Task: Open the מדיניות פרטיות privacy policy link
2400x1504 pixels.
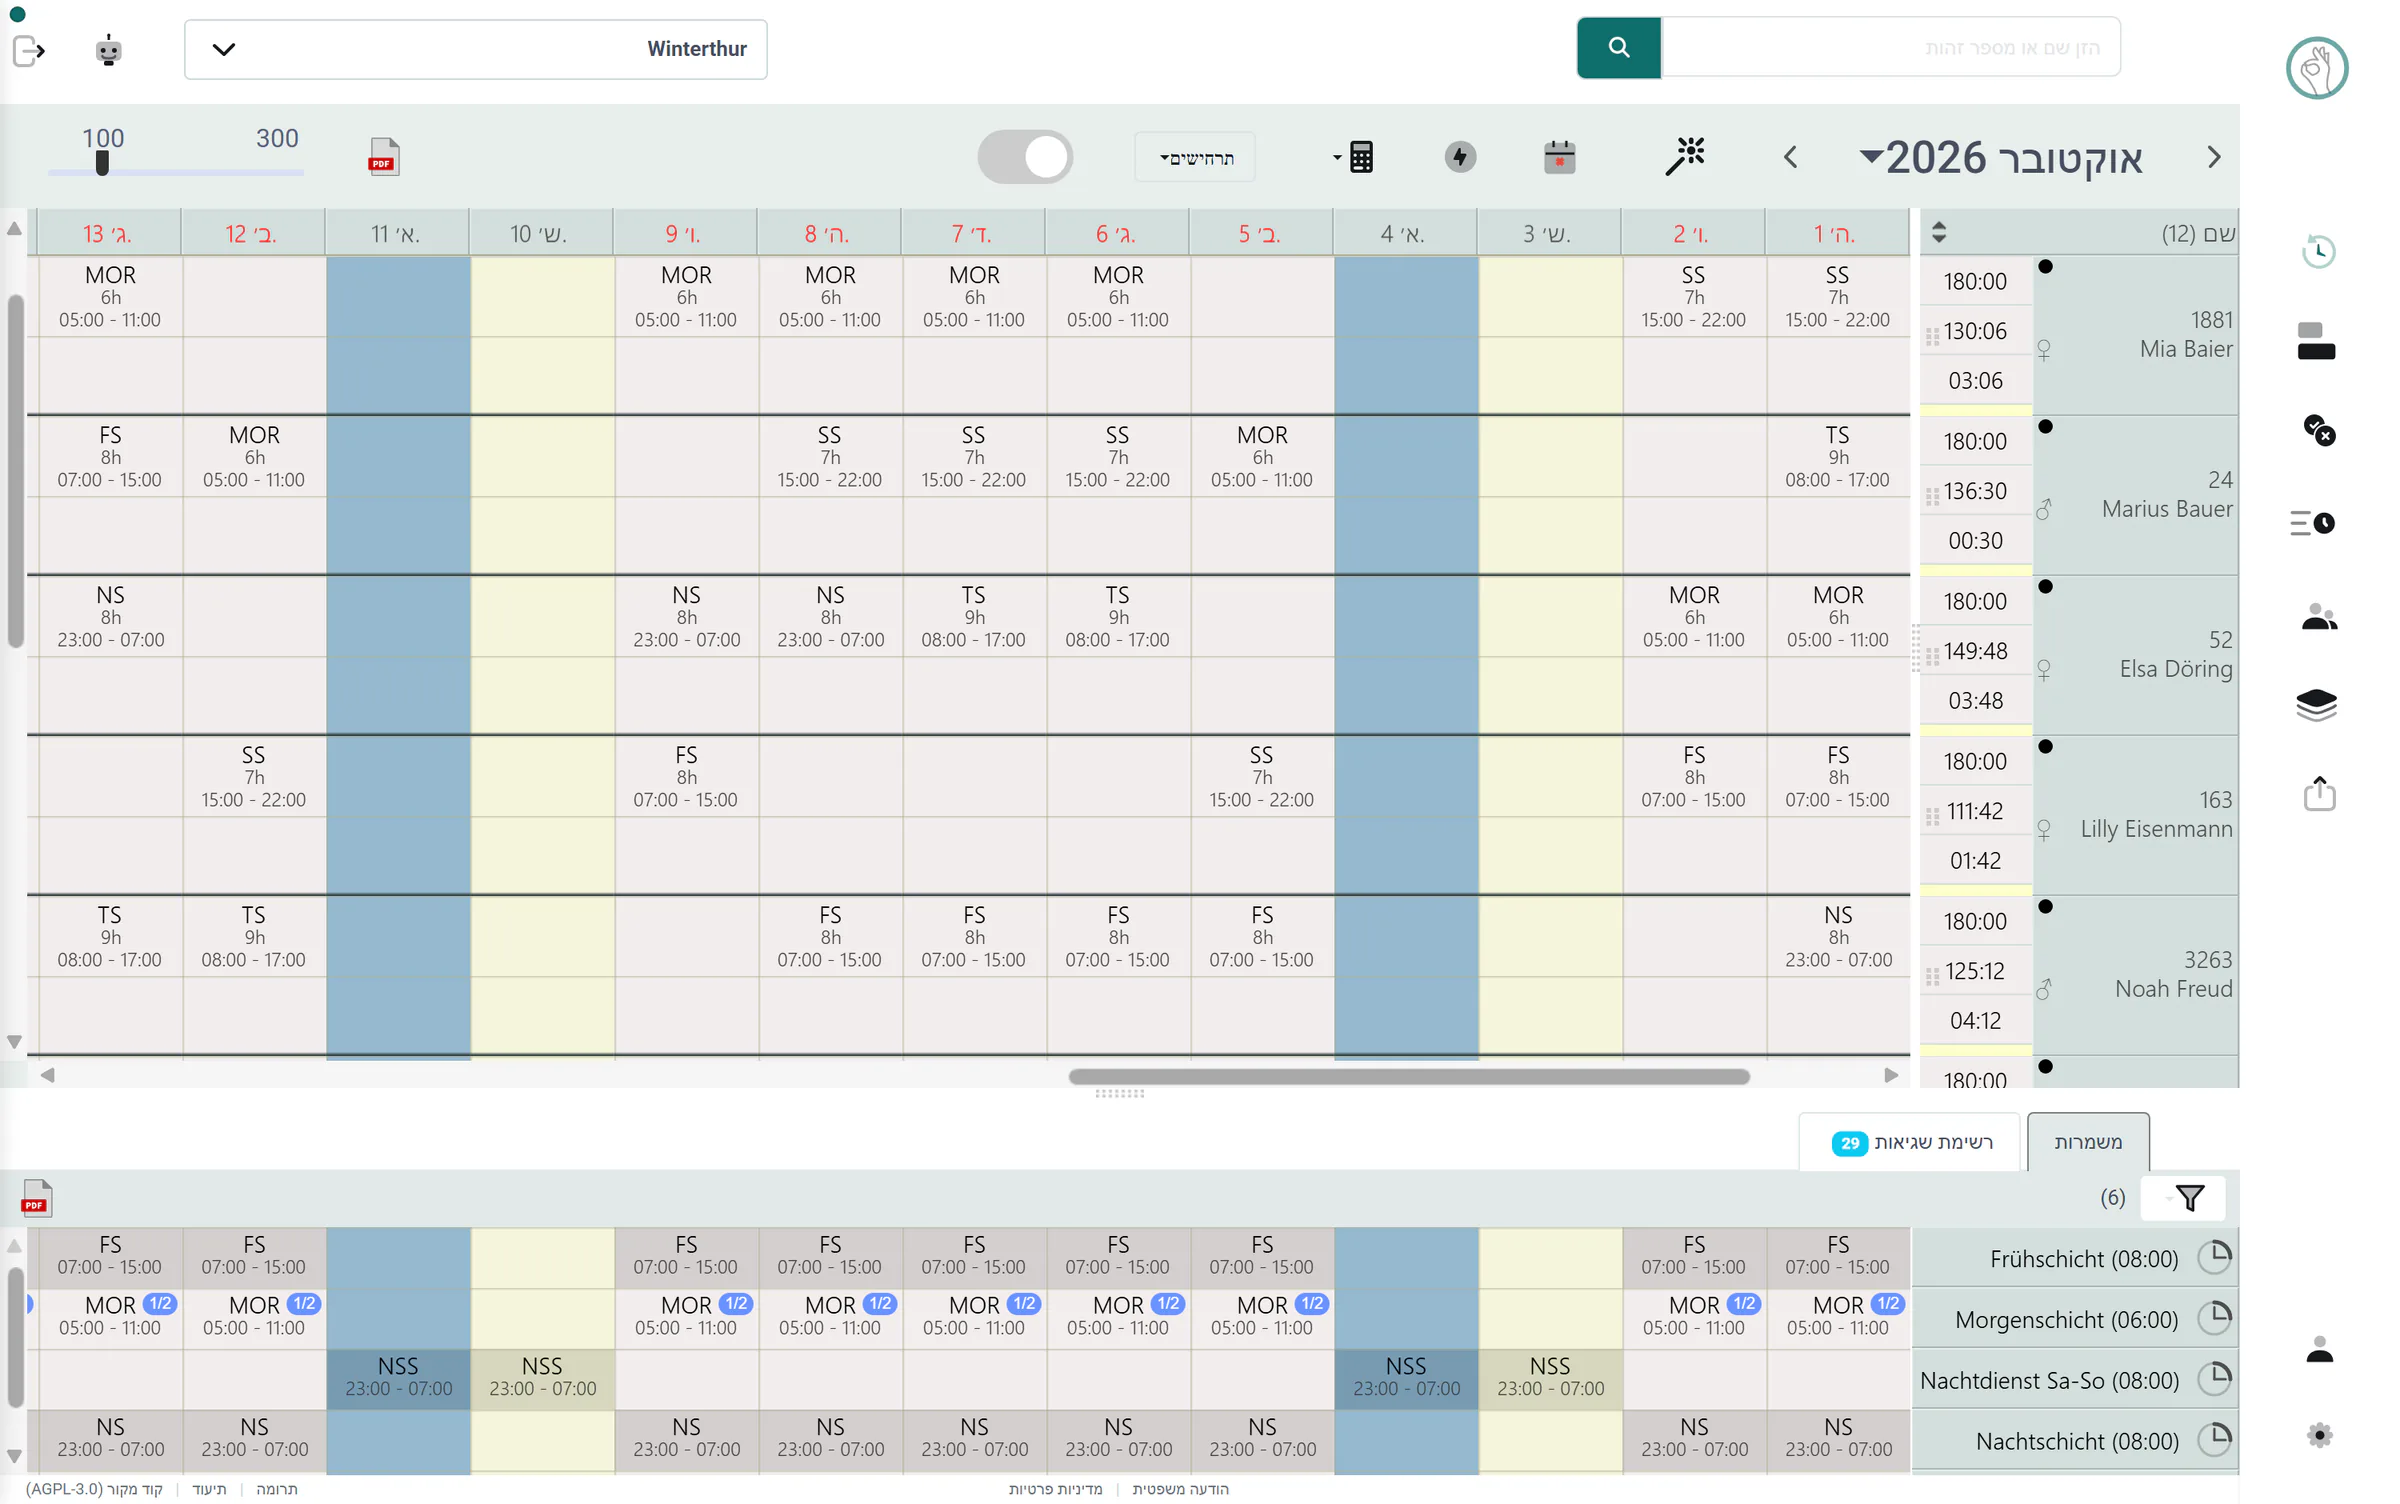Action: (x=1055, y=1489)
